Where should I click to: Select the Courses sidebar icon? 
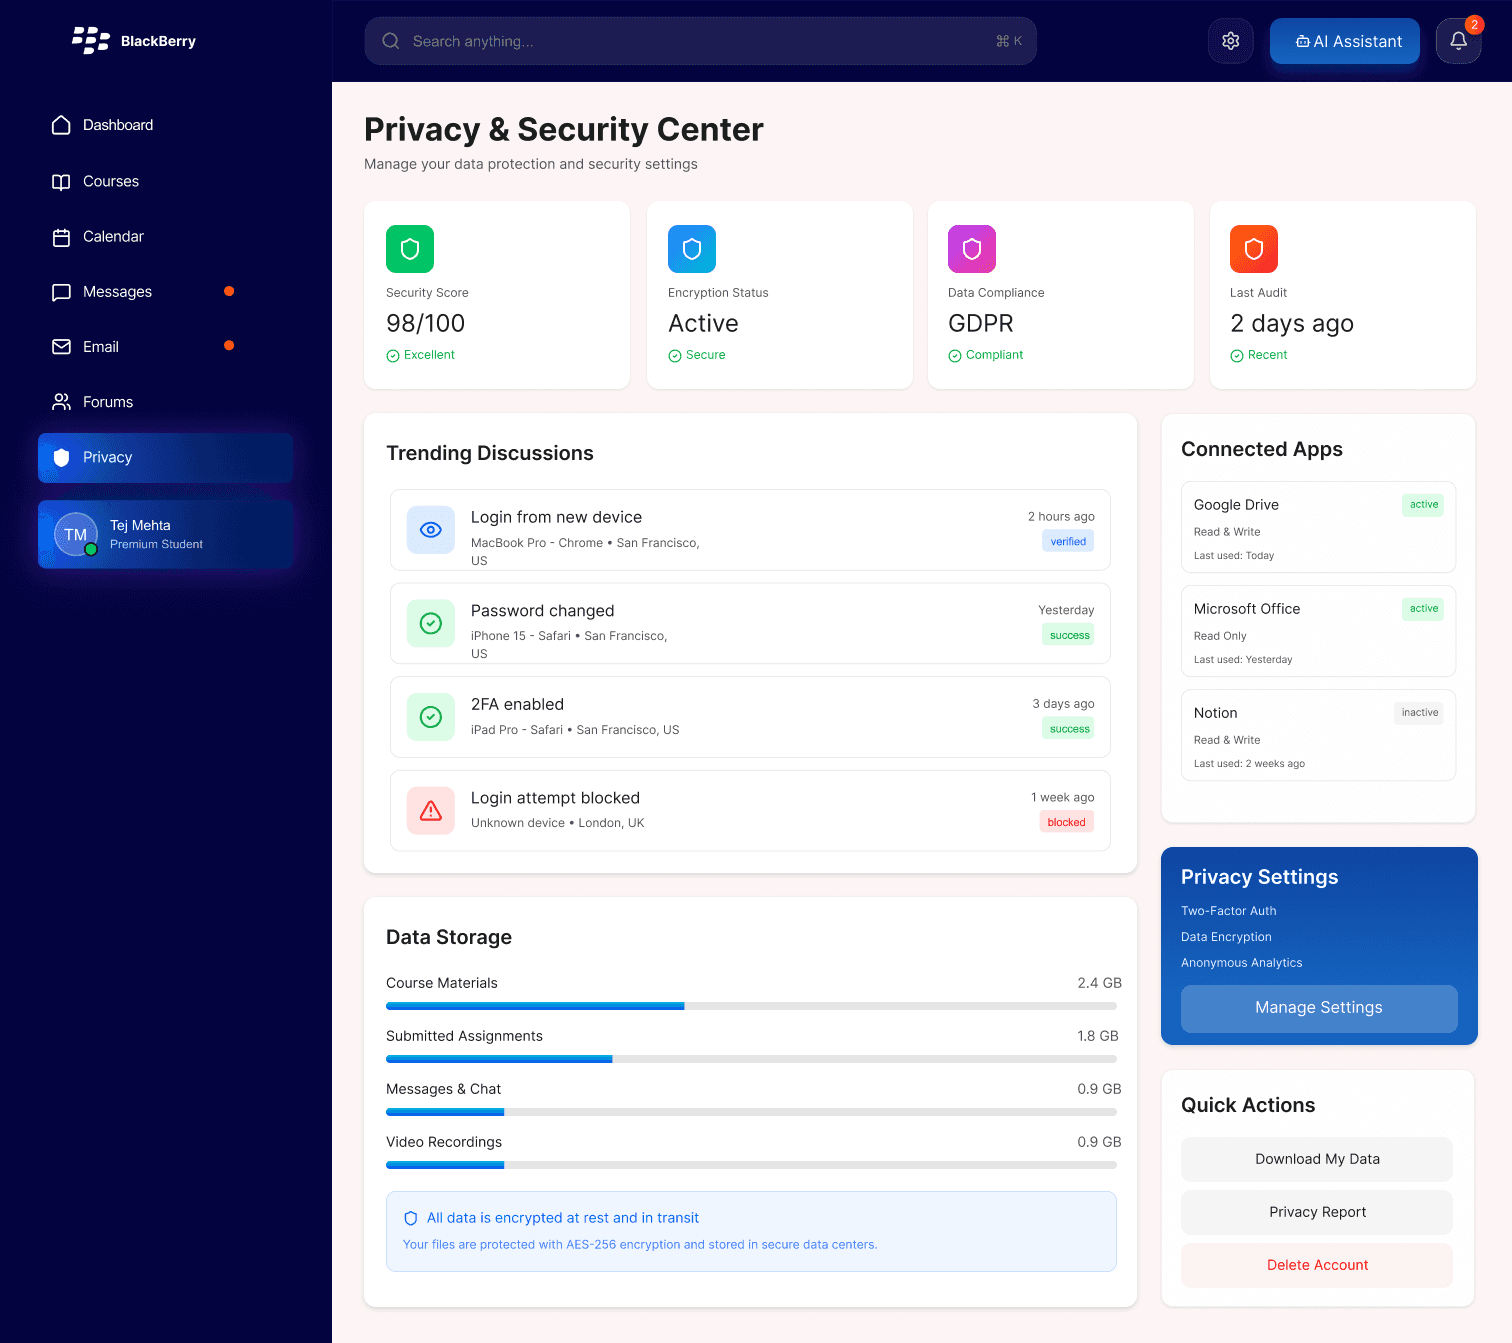click(61, 181)
